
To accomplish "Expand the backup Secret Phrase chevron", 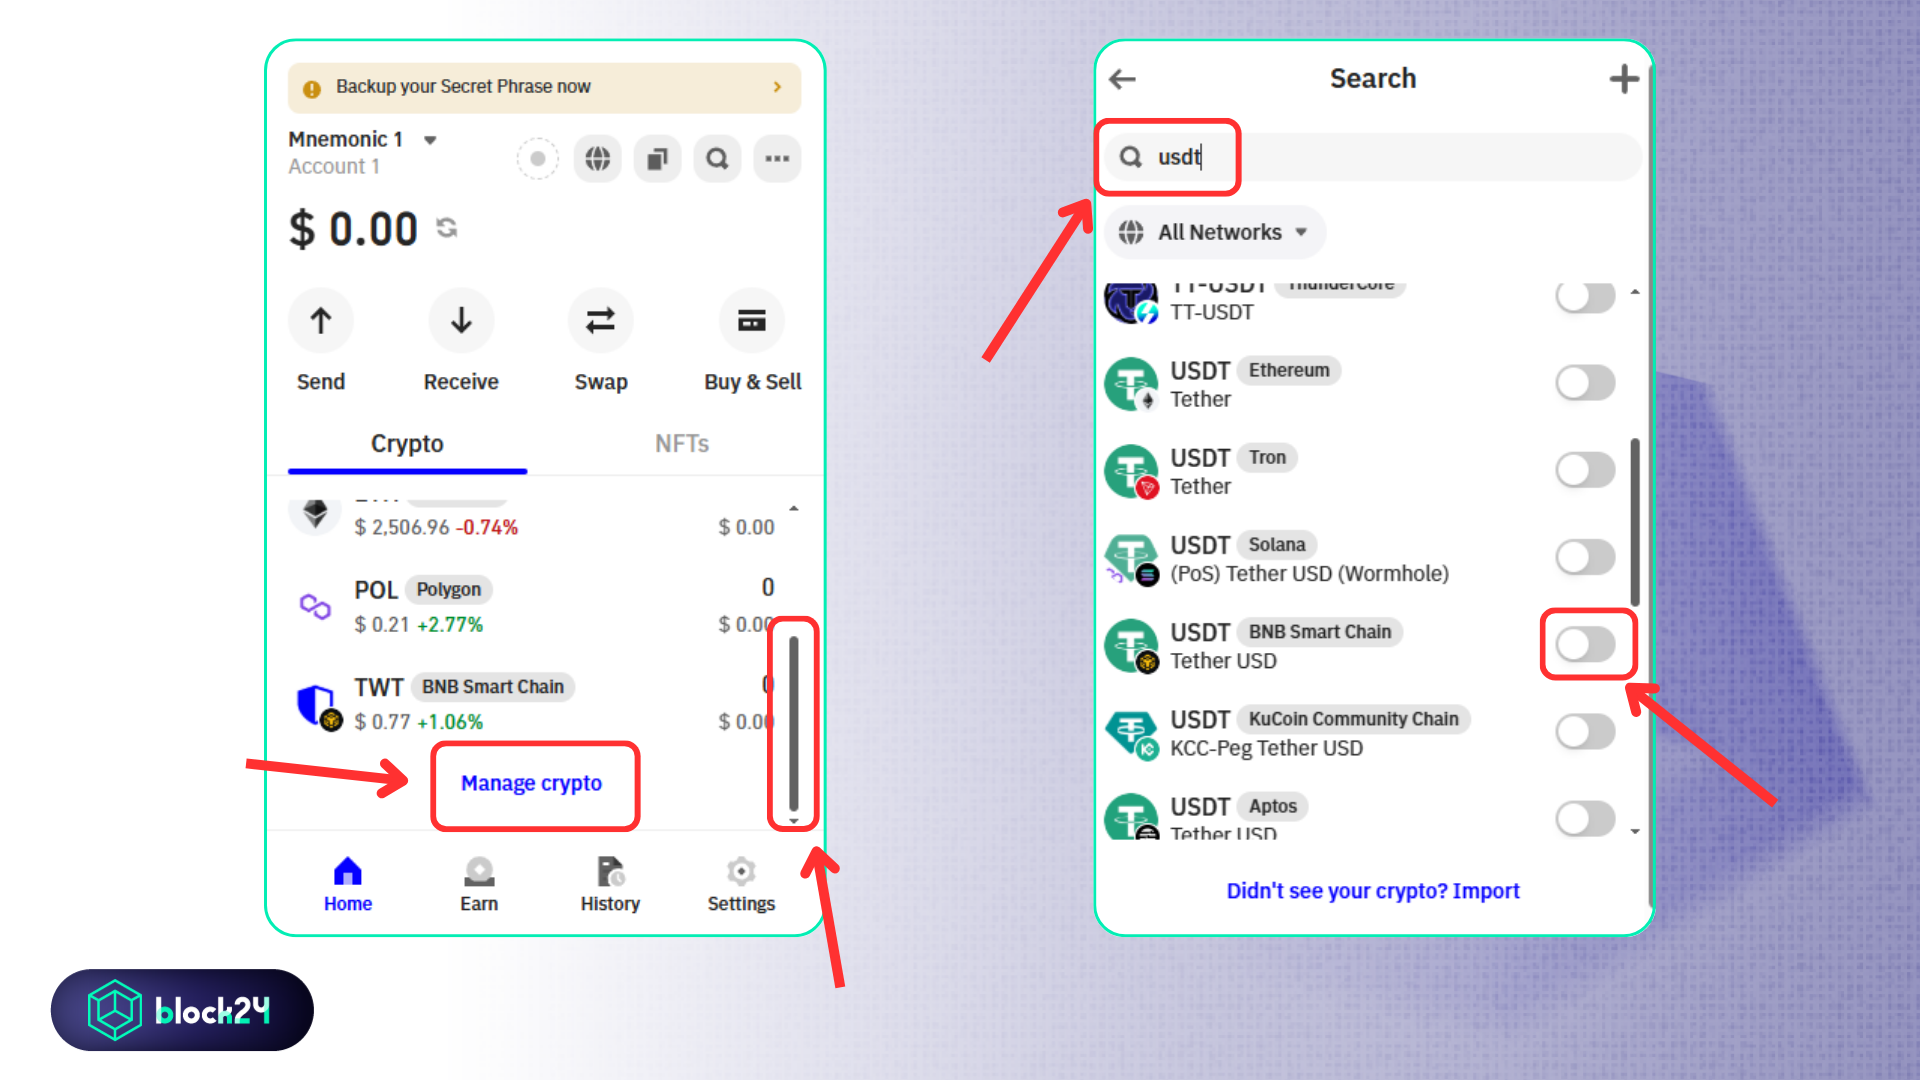I will (x=777, y=87).
